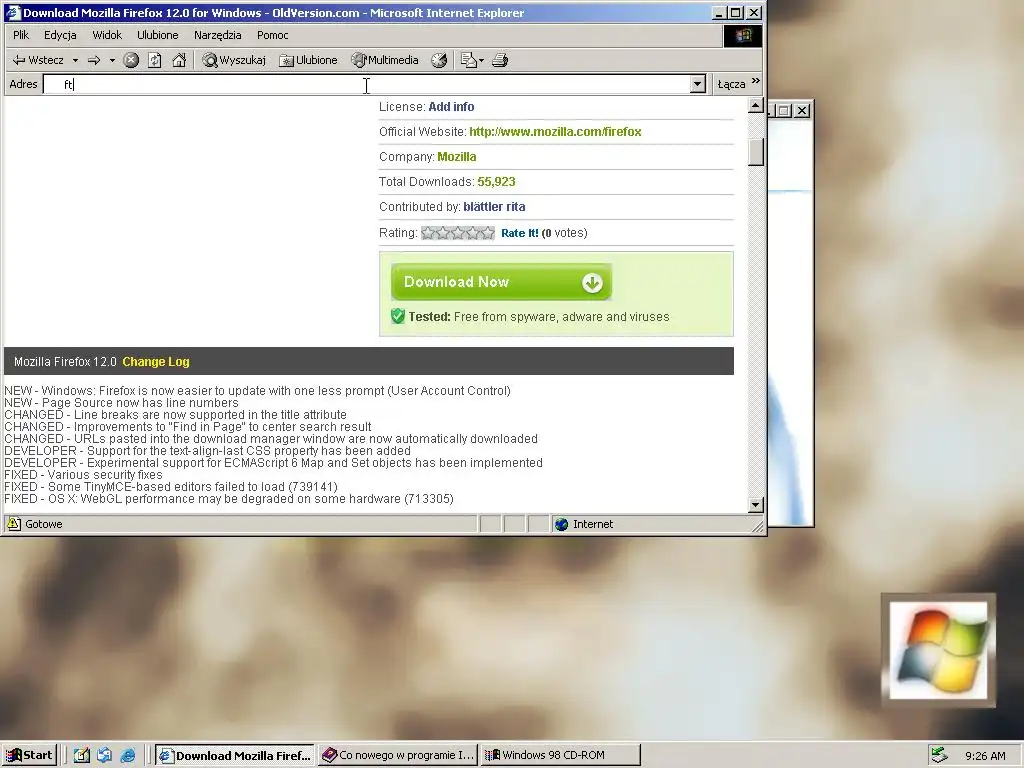This screenshot has width=1024, height=768.
Task: Open the Ulubione menu
Action: coord(157,35)
